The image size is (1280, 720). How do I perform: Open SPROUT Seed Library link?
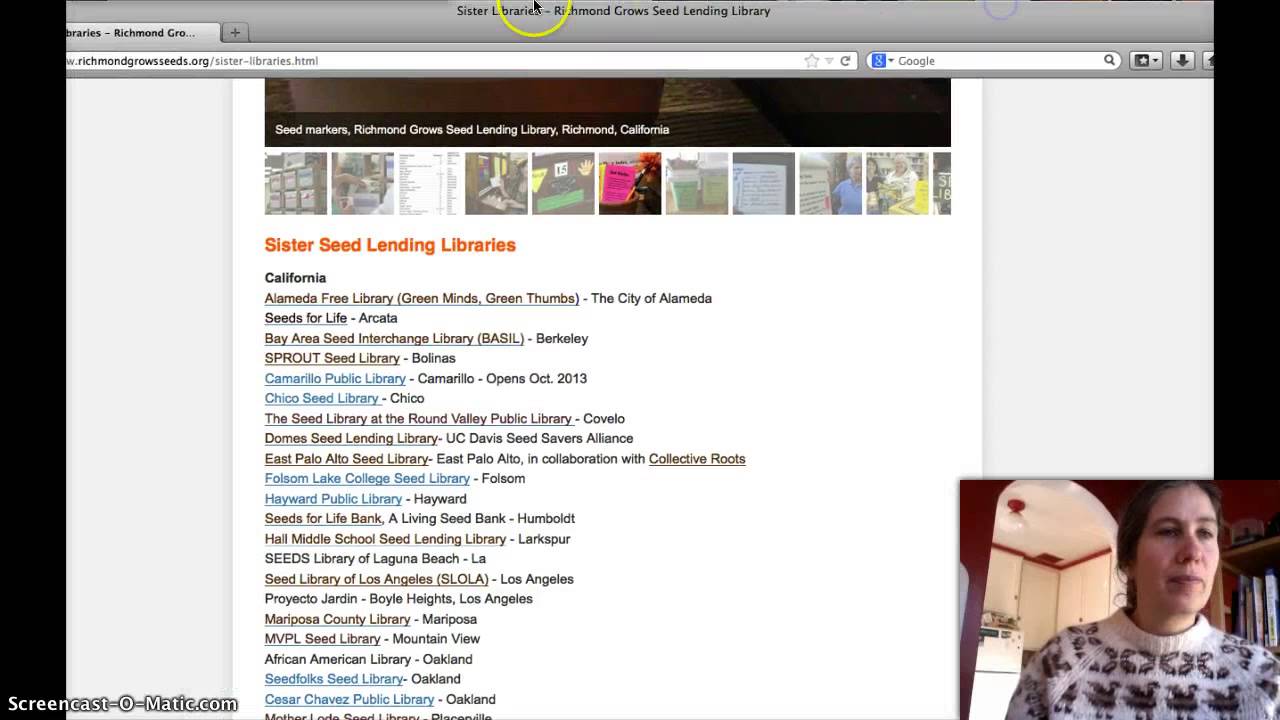pos(332,358)
